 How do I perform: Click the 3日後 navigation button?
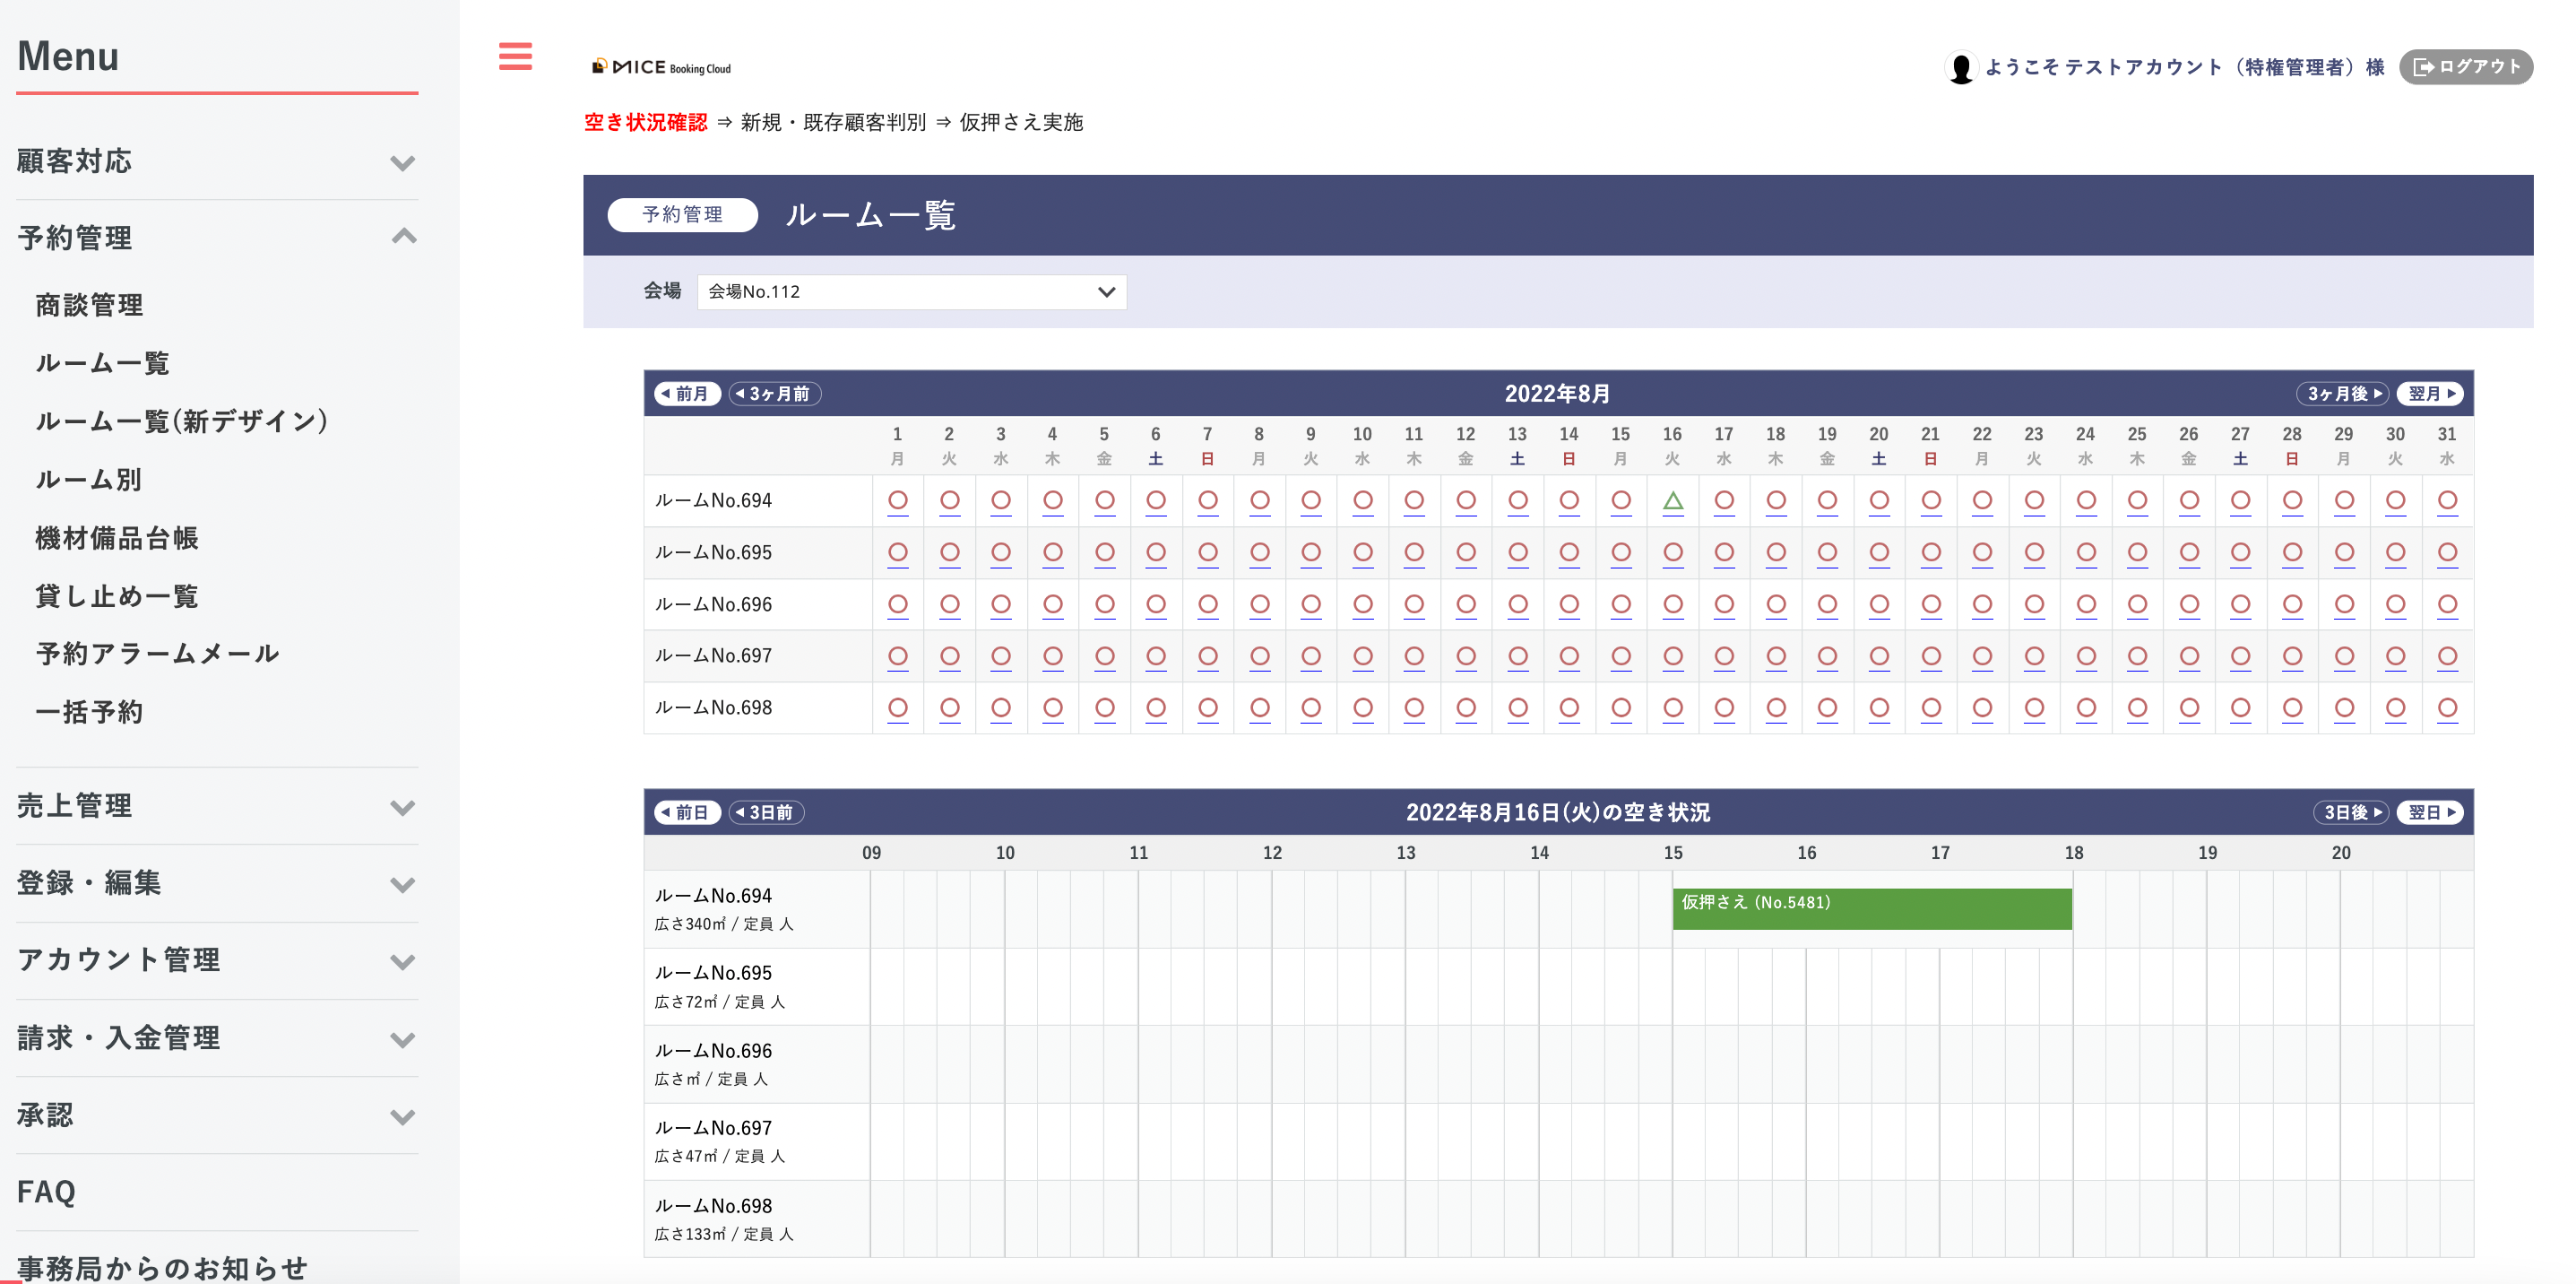coord(2350,812)
